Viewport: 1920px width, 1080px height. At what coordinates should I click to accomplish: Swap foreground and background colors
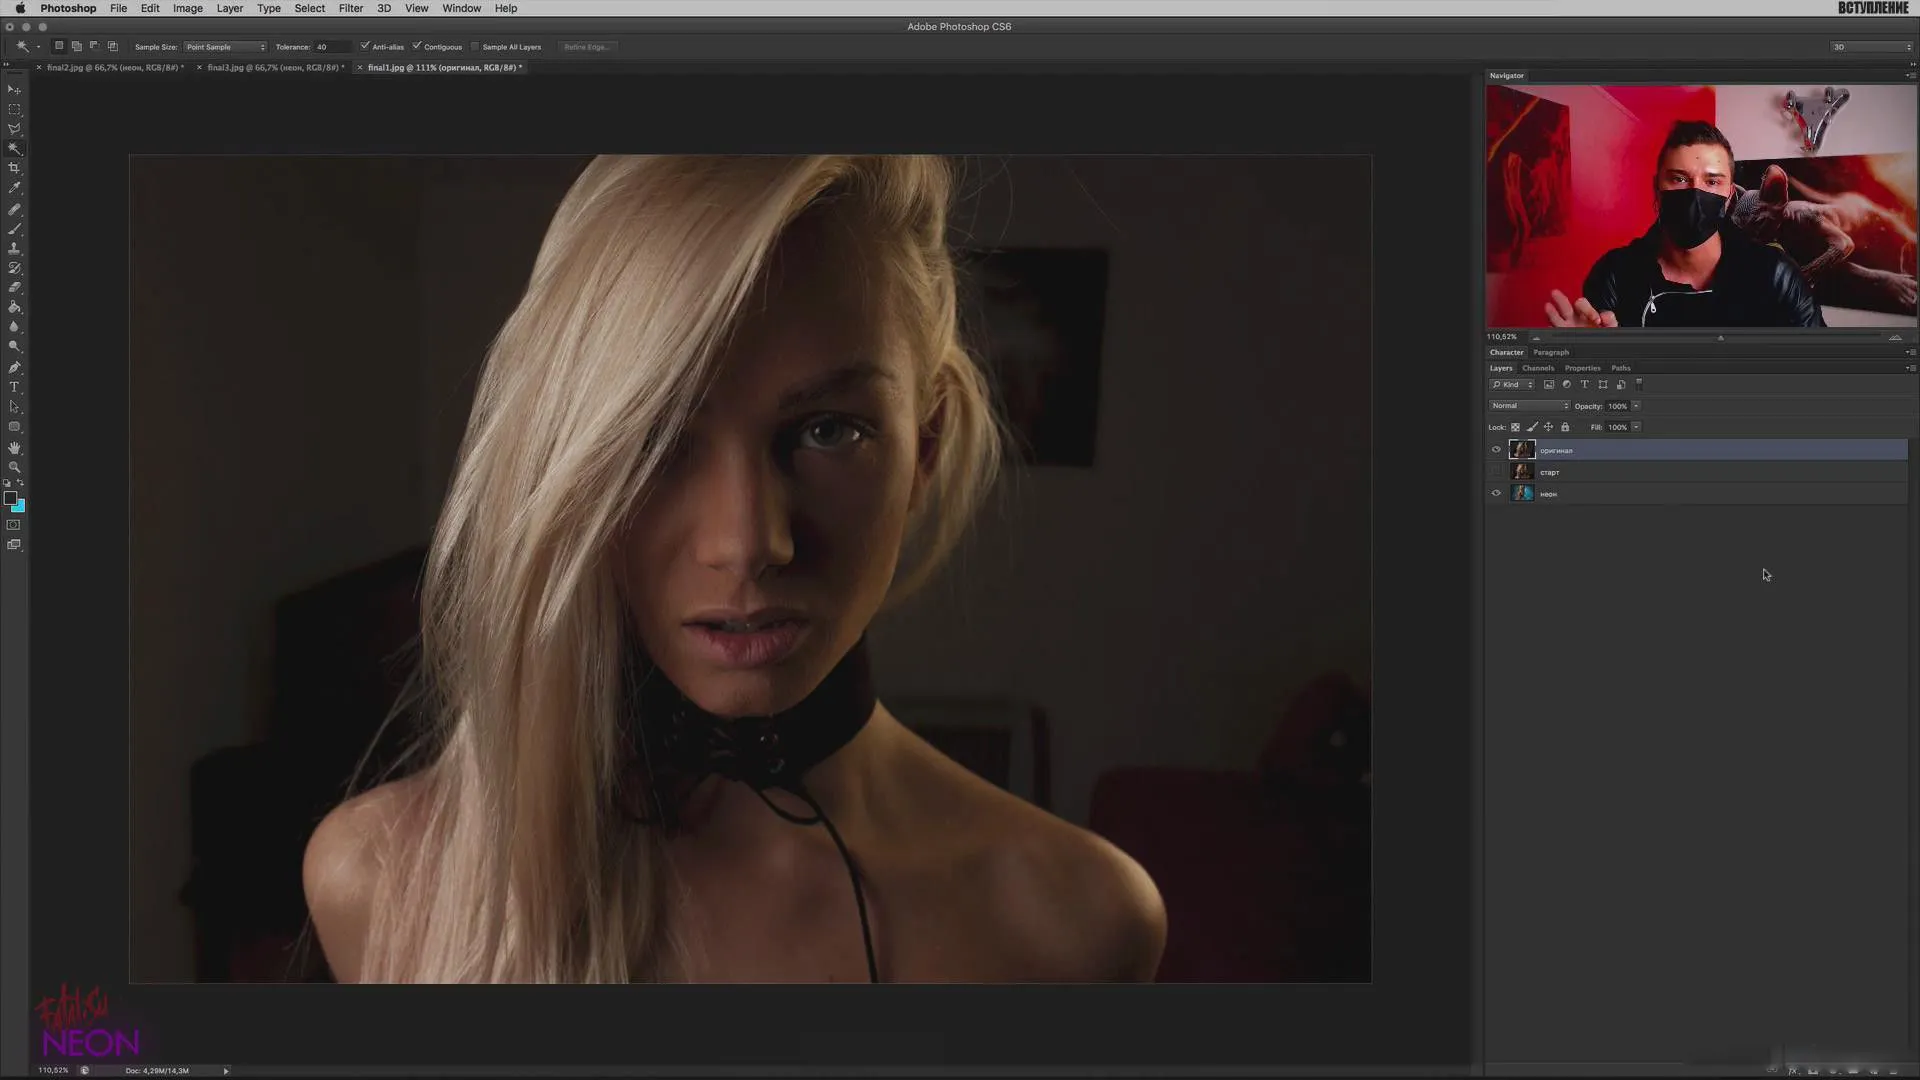pyautogui.click(x=20, y=483)
